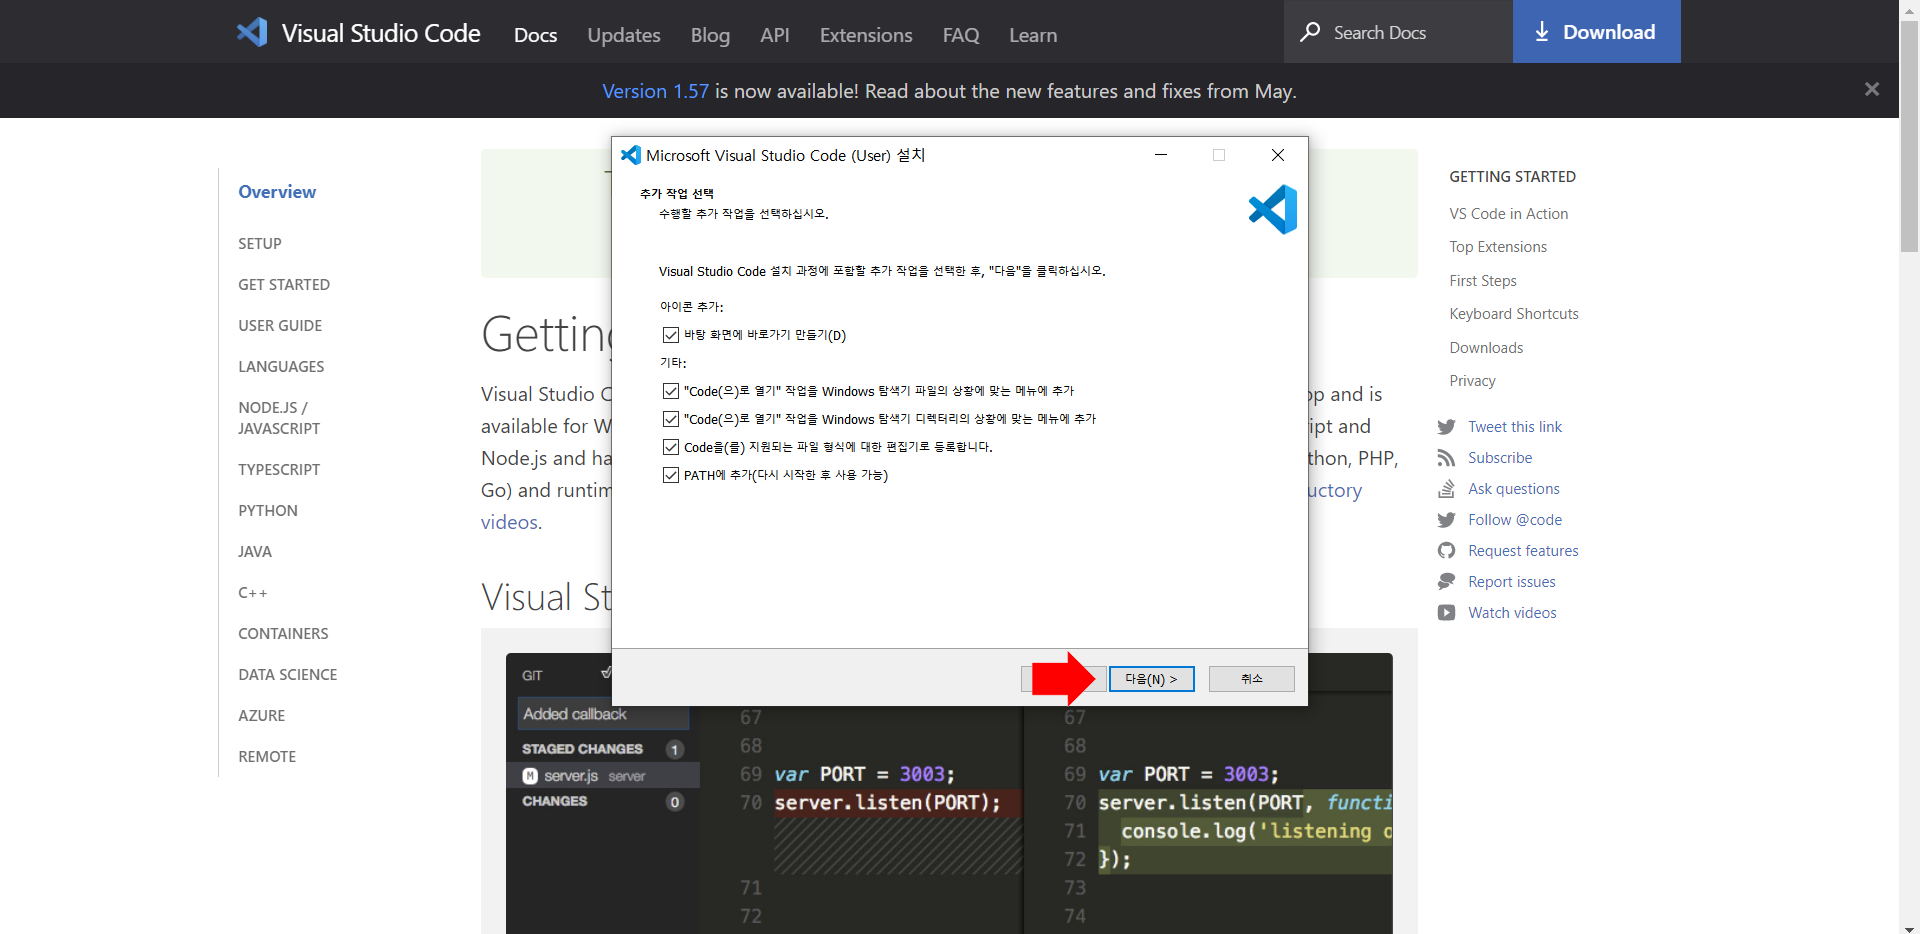Expand the AZURE section in sidebar

coord(262,716)
